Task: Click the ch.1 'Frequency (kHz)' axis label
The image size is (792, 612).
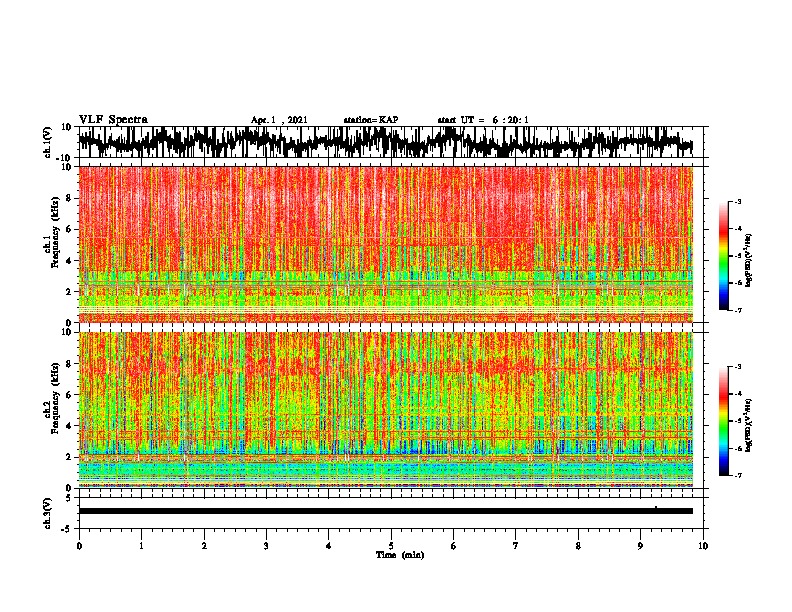Action: [x=56, y=233]
